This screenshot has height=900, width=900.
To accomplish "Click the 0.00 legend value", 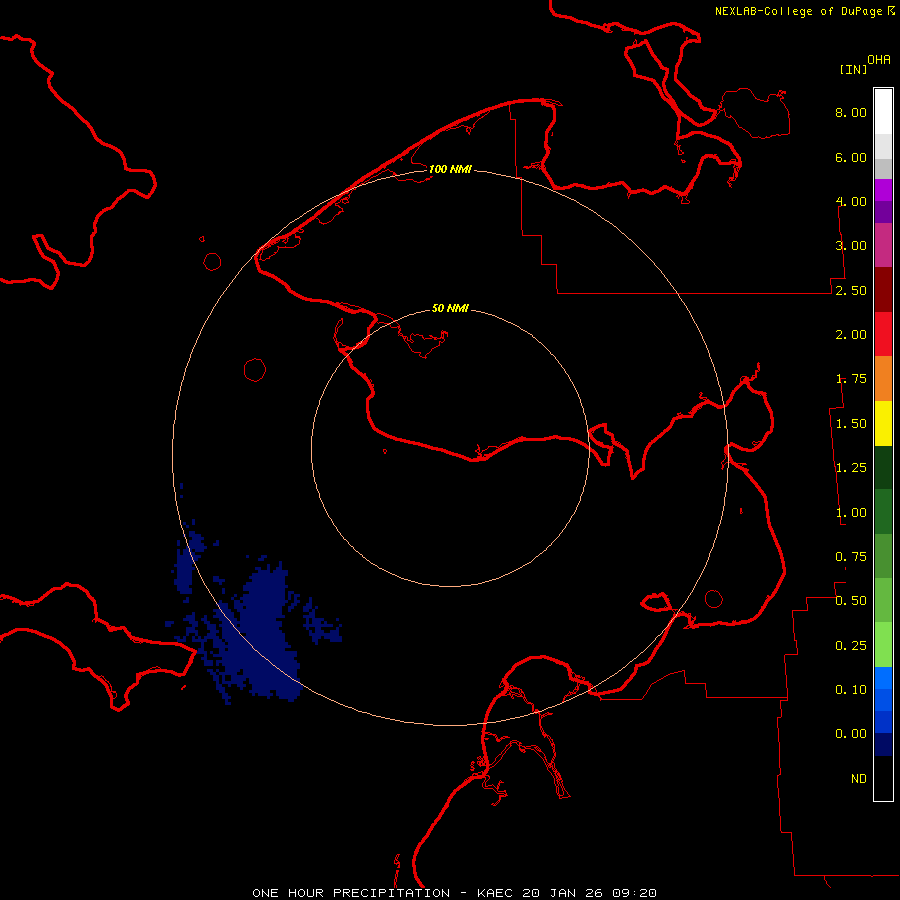I will coord(851,734).
